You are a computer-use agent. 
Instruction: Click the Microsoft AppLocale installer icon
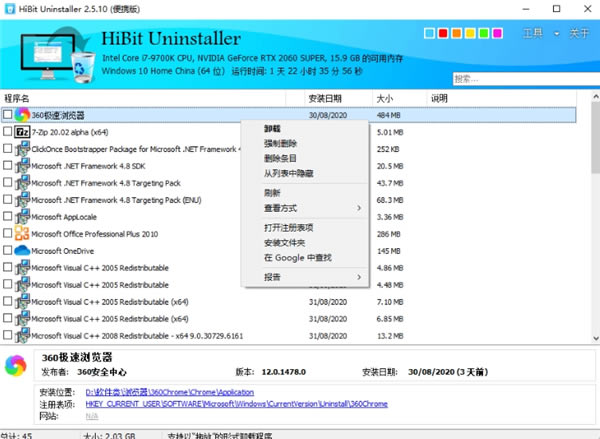point(22,216)
